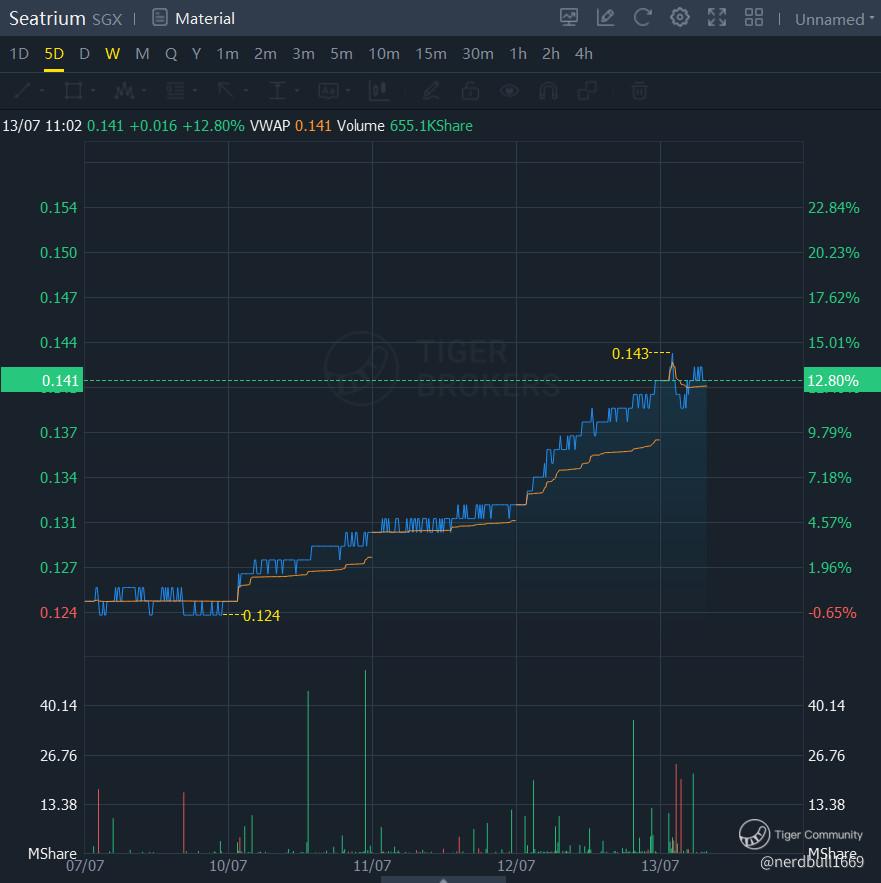Toggle fullscreen with the expand icon
Screen dimensions: 881x883
717,17
